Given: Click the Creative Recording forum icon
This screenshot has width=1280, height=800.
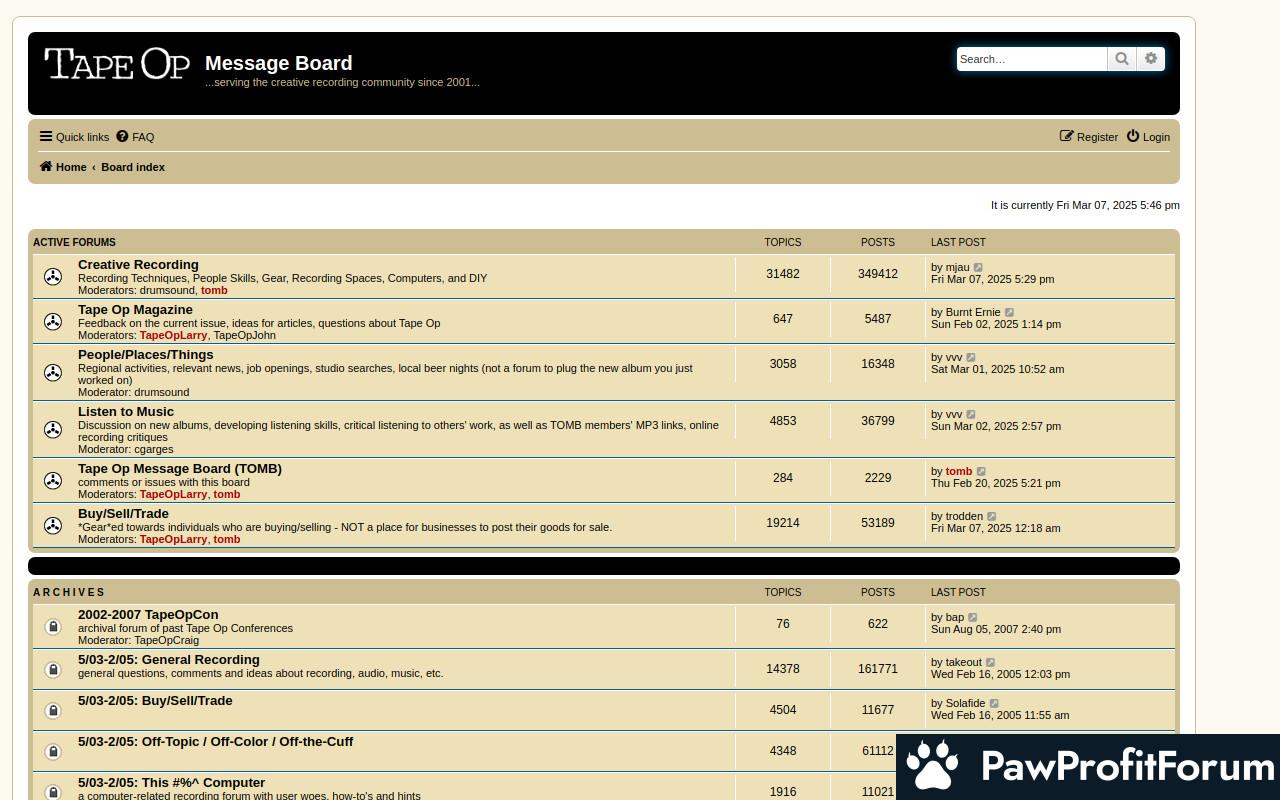Looking at the screenshot, I should coord(53,277).
